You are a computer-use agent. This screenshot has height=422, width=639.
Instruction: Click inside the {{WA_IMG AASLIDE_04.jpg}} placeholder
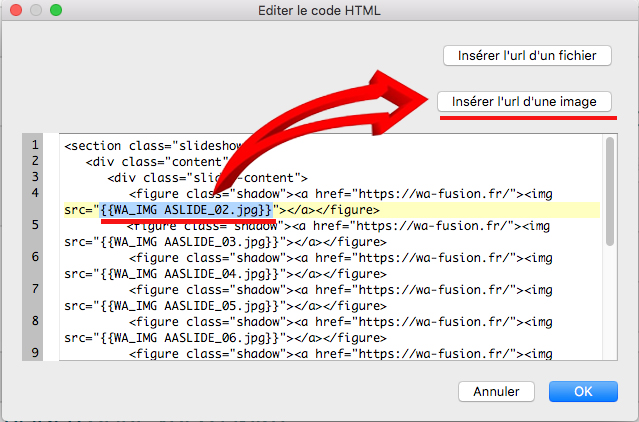[x=188, y=273]
